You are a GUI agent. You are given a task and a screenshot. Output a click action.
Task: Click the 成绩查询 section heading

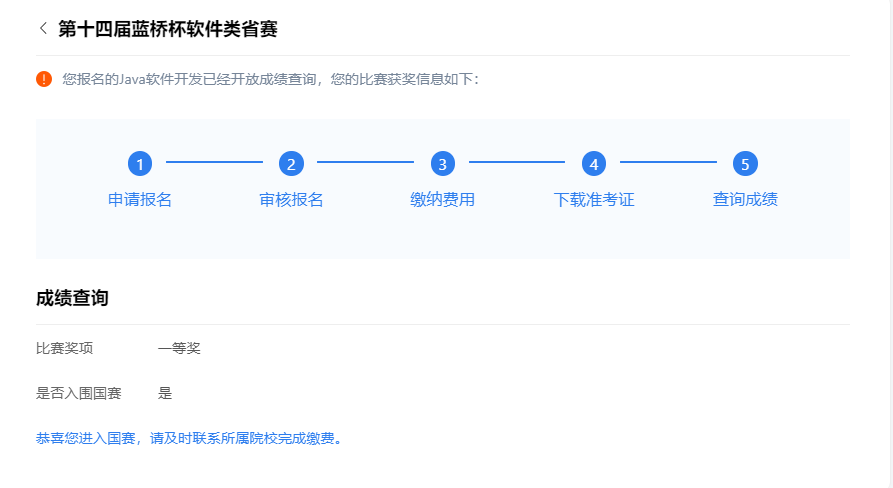tap(72, 298)
